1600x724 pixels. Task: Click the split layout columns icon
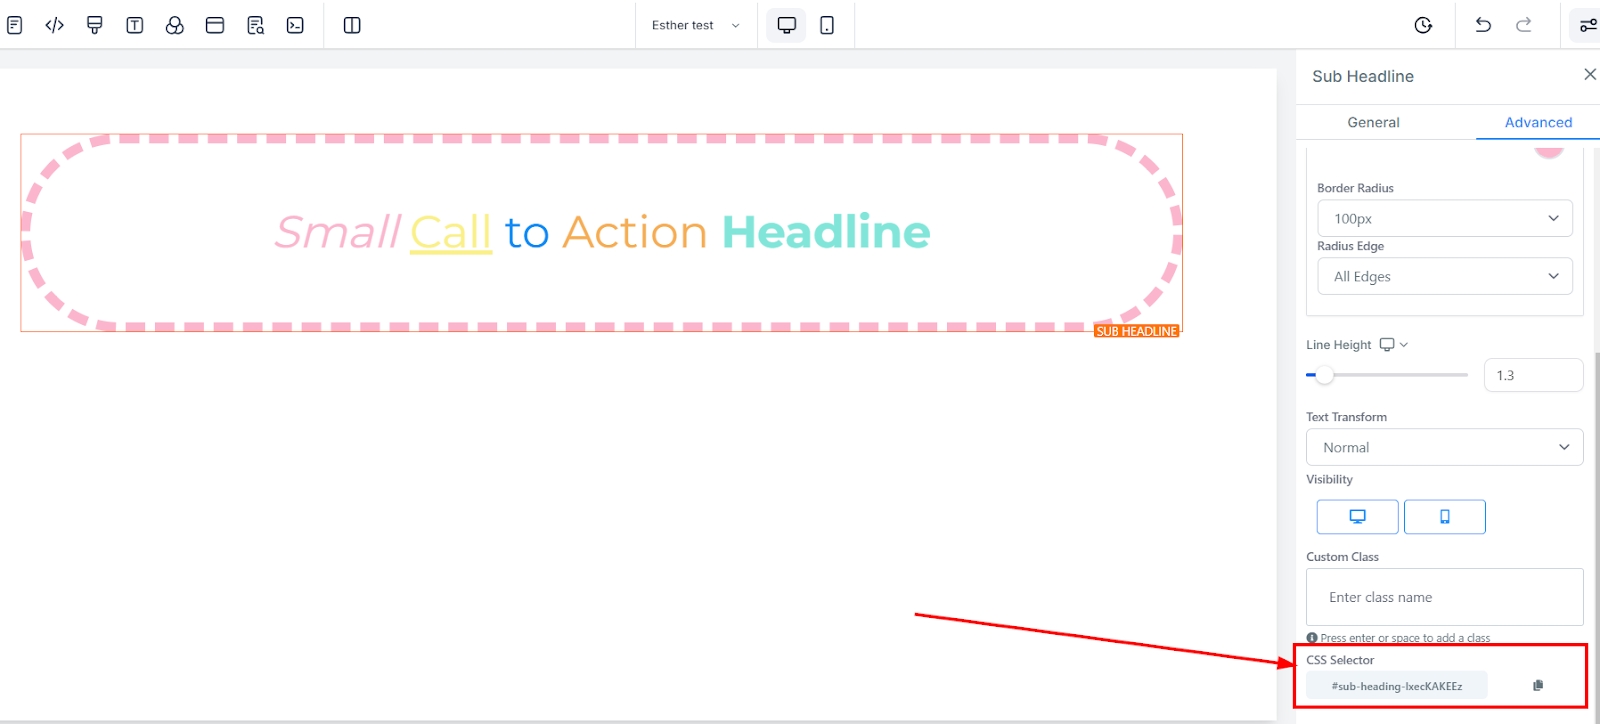click(x=352, y=25)
